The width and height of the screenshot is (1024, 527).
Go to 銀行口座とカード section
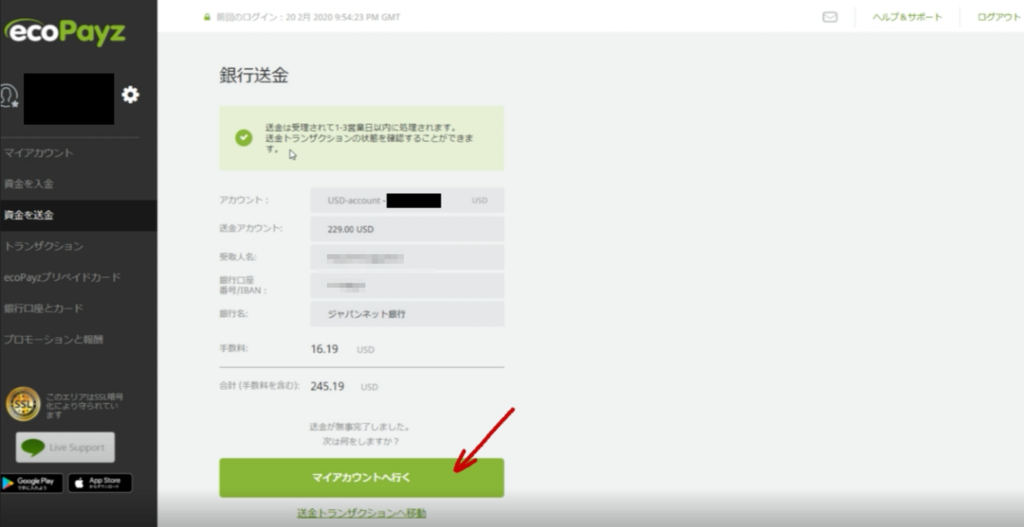pos(43,308)
